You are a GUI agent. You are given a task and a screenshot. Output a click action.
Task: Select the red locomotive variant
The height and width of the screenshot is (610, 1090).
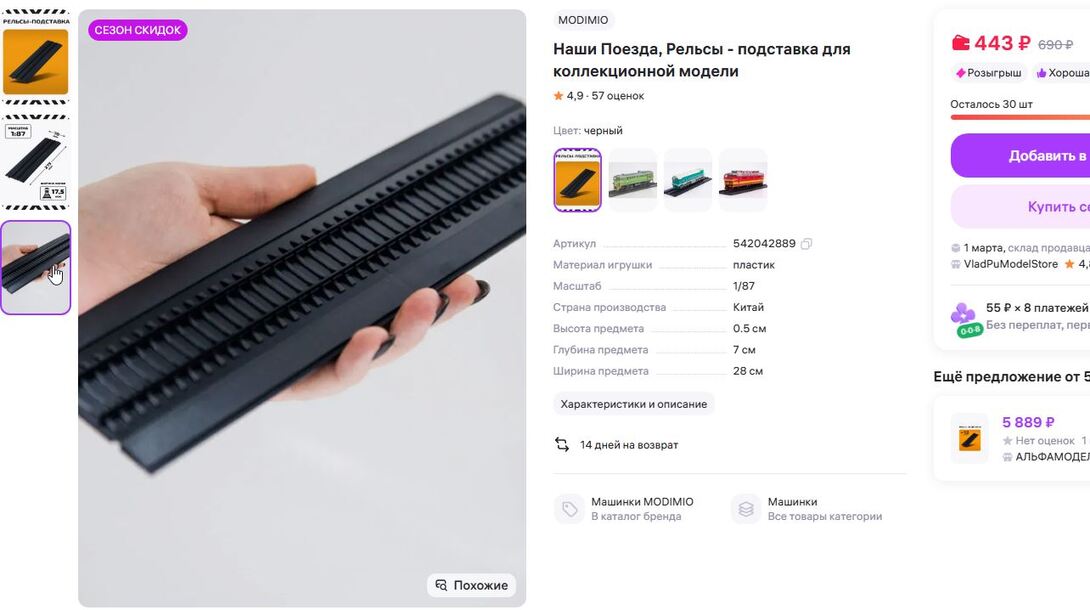(743, 180)
